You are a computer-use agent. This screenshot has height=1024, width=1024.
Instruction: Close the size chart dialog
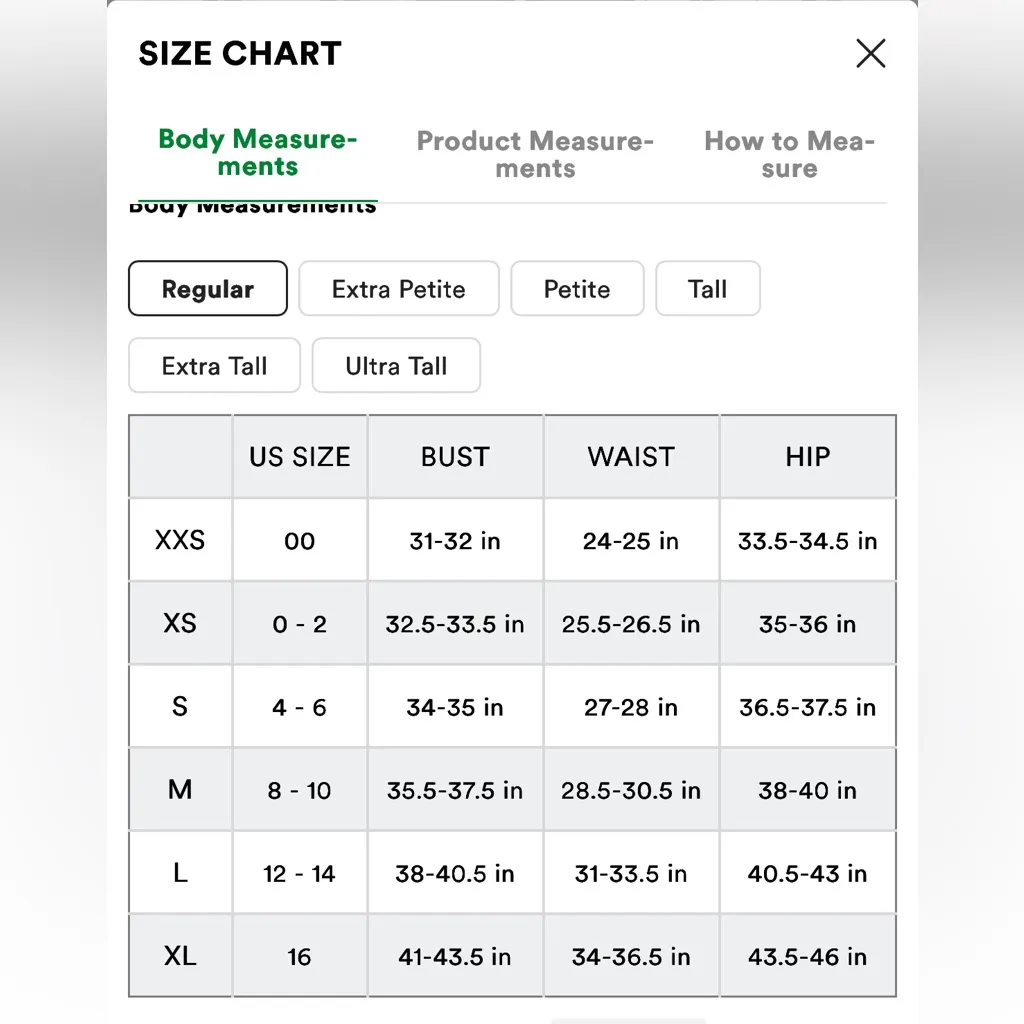tap(871, 54)
